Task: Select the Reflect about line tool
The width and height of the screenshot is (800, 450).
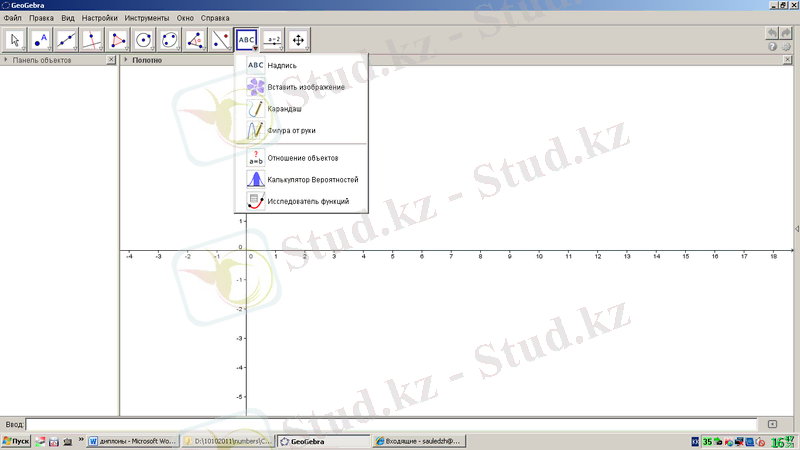Action: 221,40
